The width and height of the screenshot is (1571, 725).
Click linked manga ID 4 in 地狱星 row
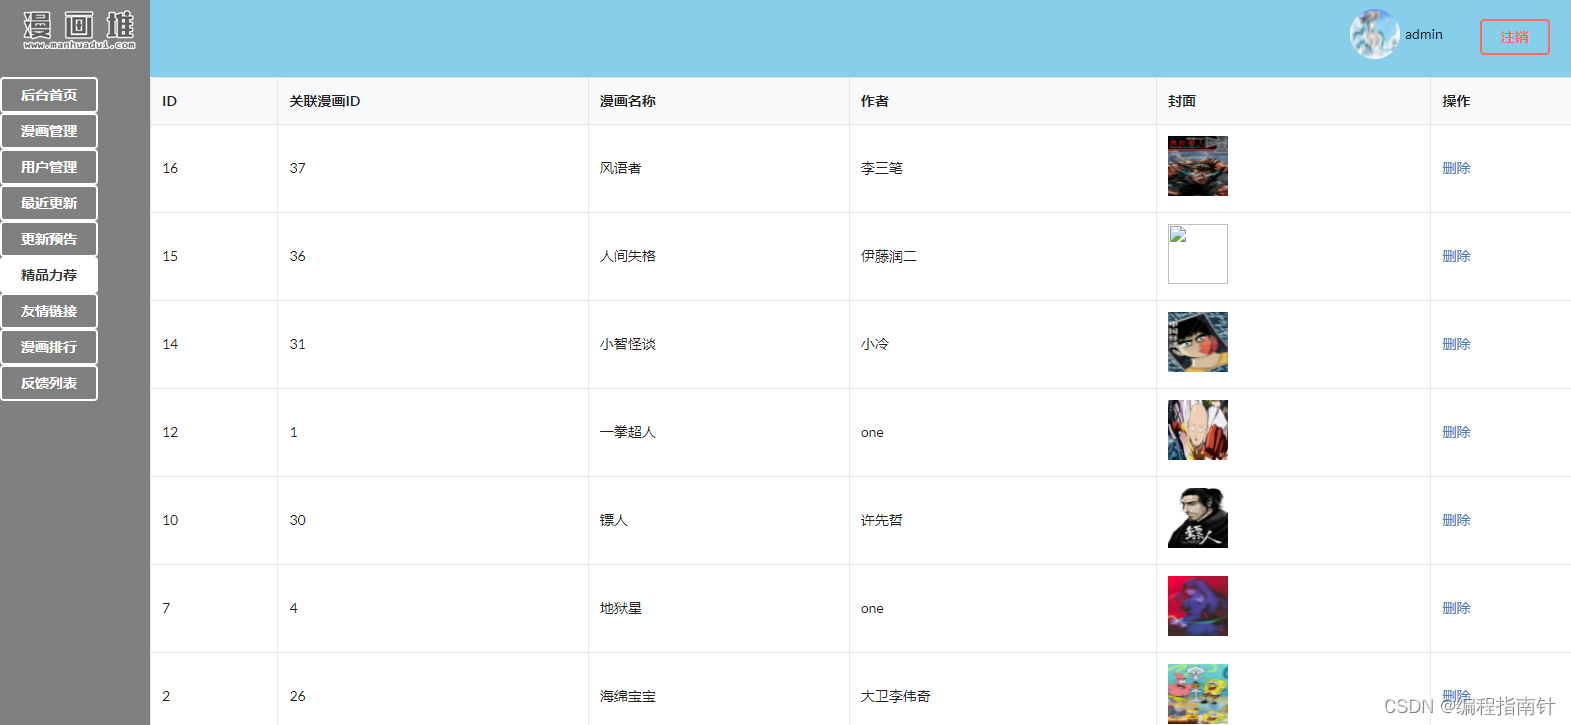(x=293, y=608)
